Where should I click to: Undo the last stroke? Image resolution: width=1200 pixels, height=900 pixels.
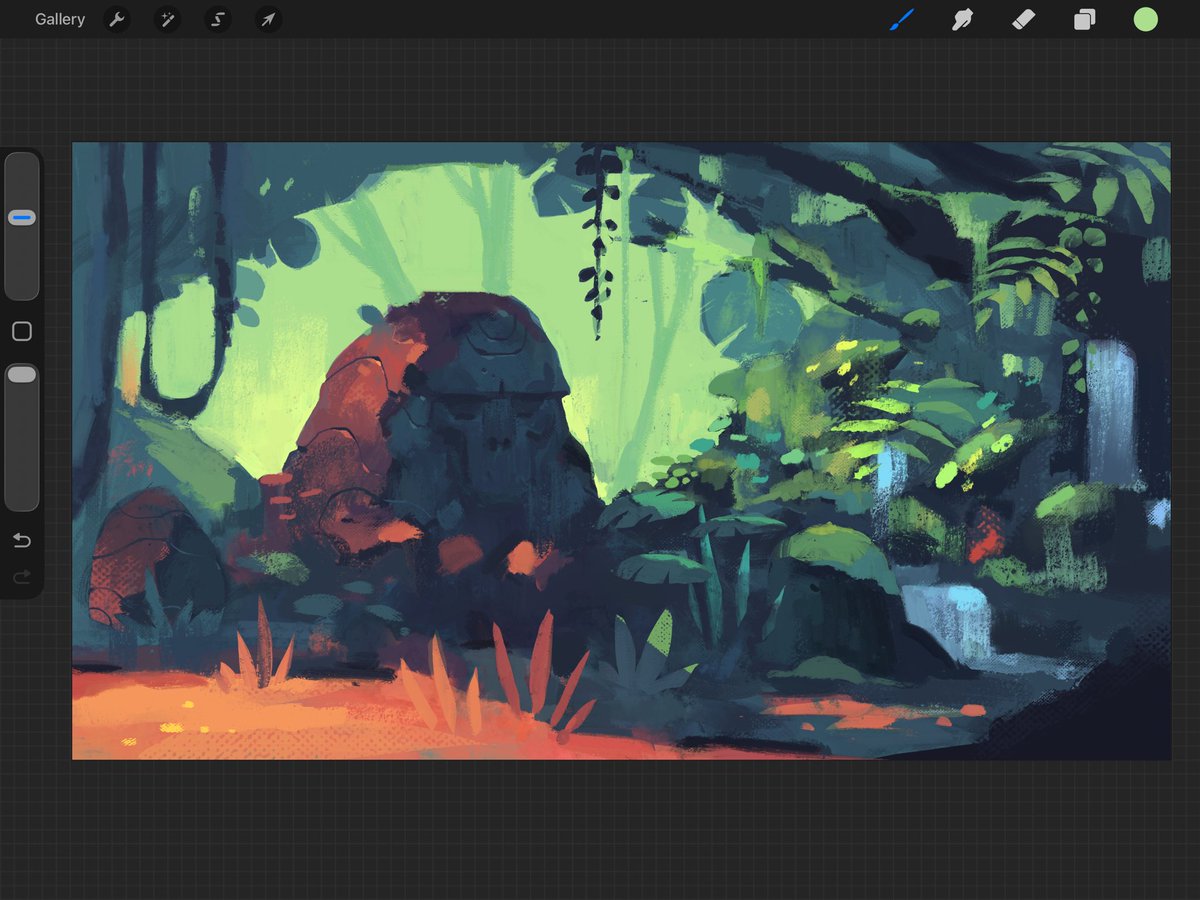(22, 540)
